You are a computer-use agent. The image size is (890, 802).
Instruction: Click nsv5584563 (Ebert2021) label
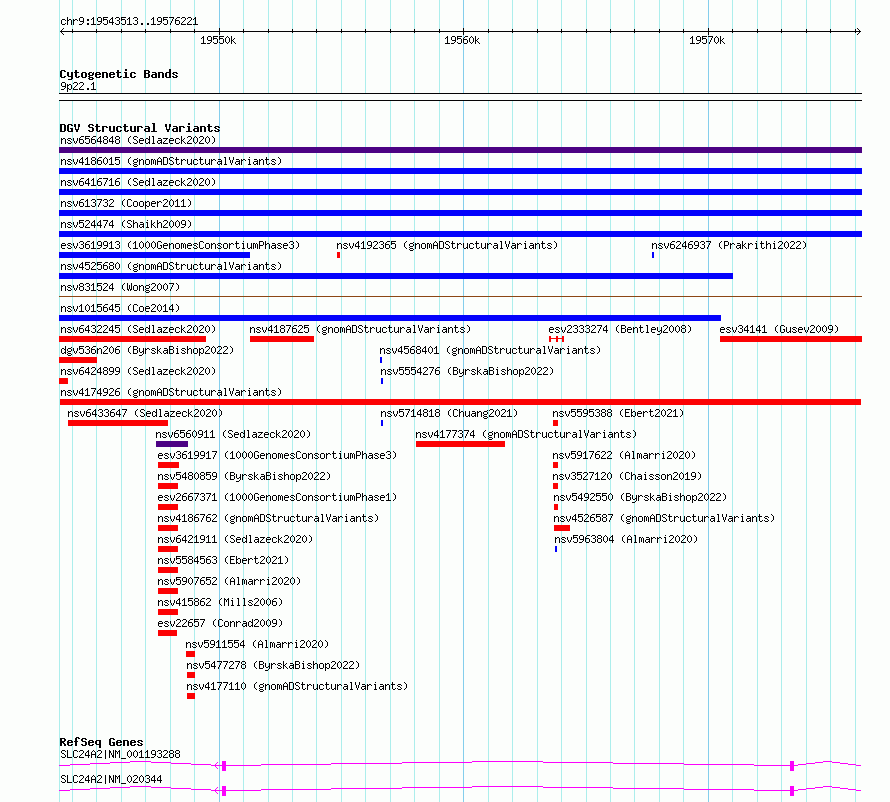coord(223,560)
